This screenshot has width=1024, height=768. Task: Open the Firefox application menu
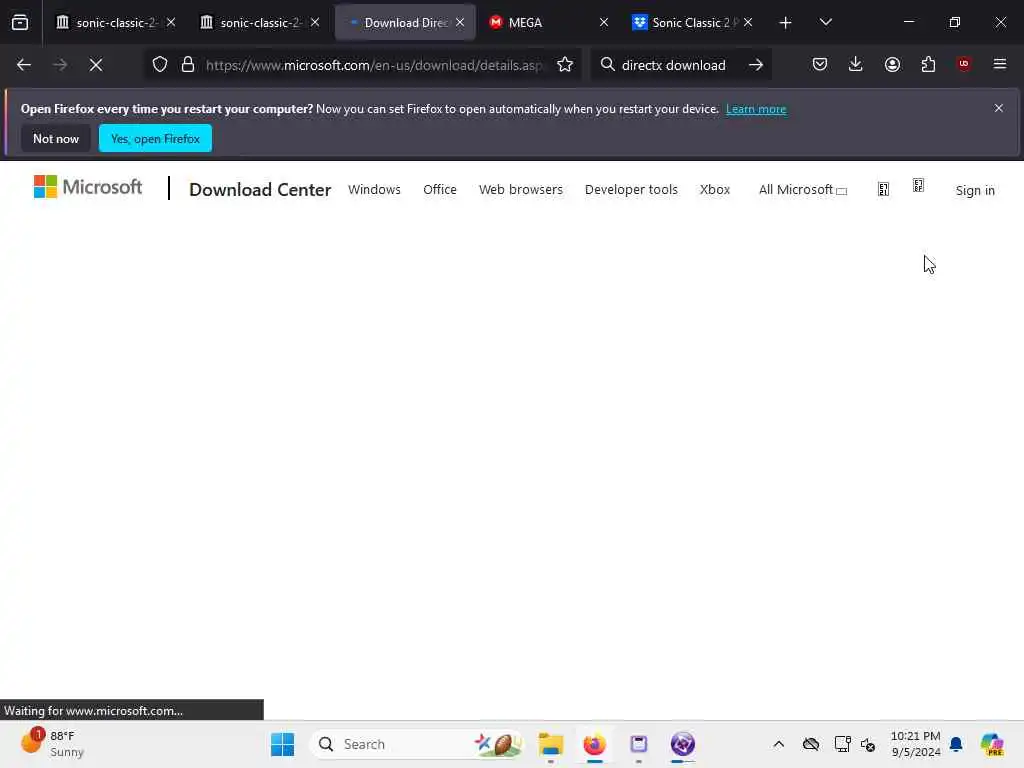(1000, 64)
